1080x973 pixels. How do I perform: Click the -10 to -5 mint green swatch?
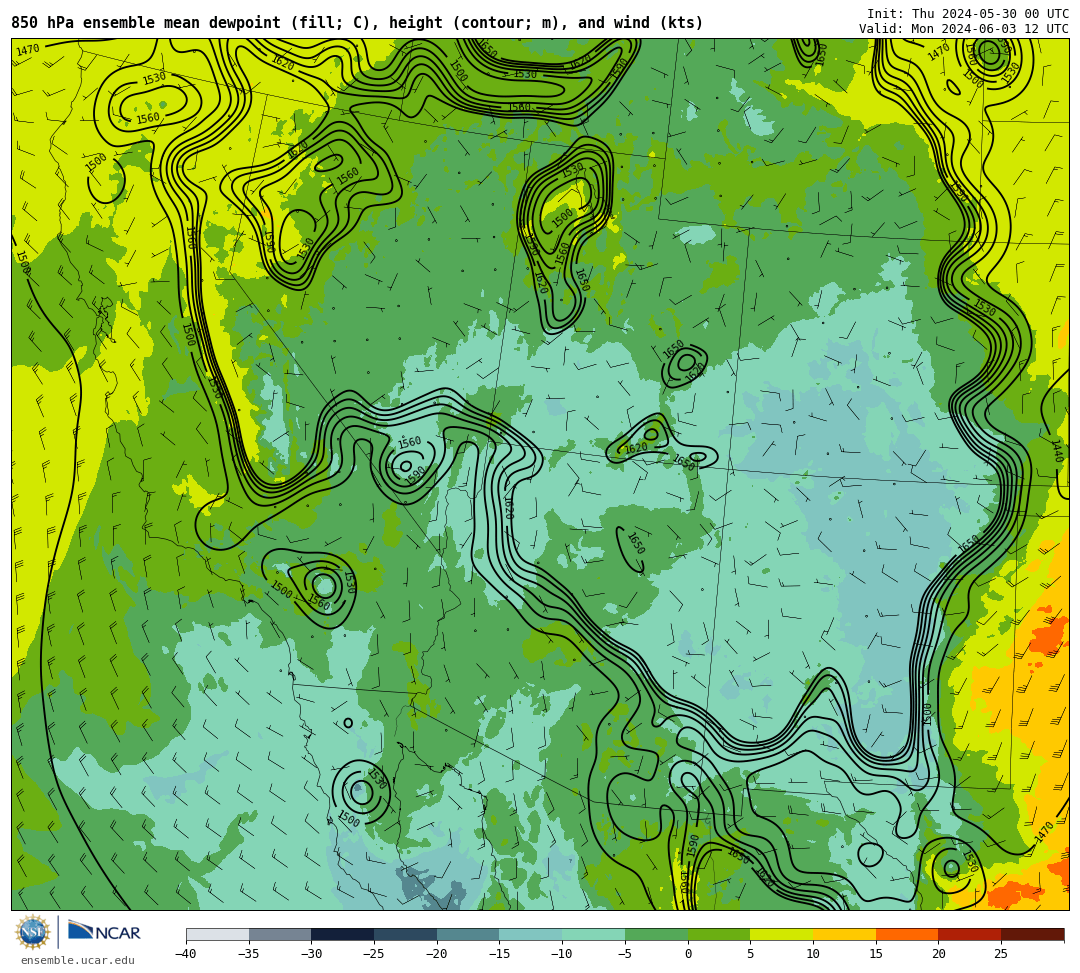(594, 934)
